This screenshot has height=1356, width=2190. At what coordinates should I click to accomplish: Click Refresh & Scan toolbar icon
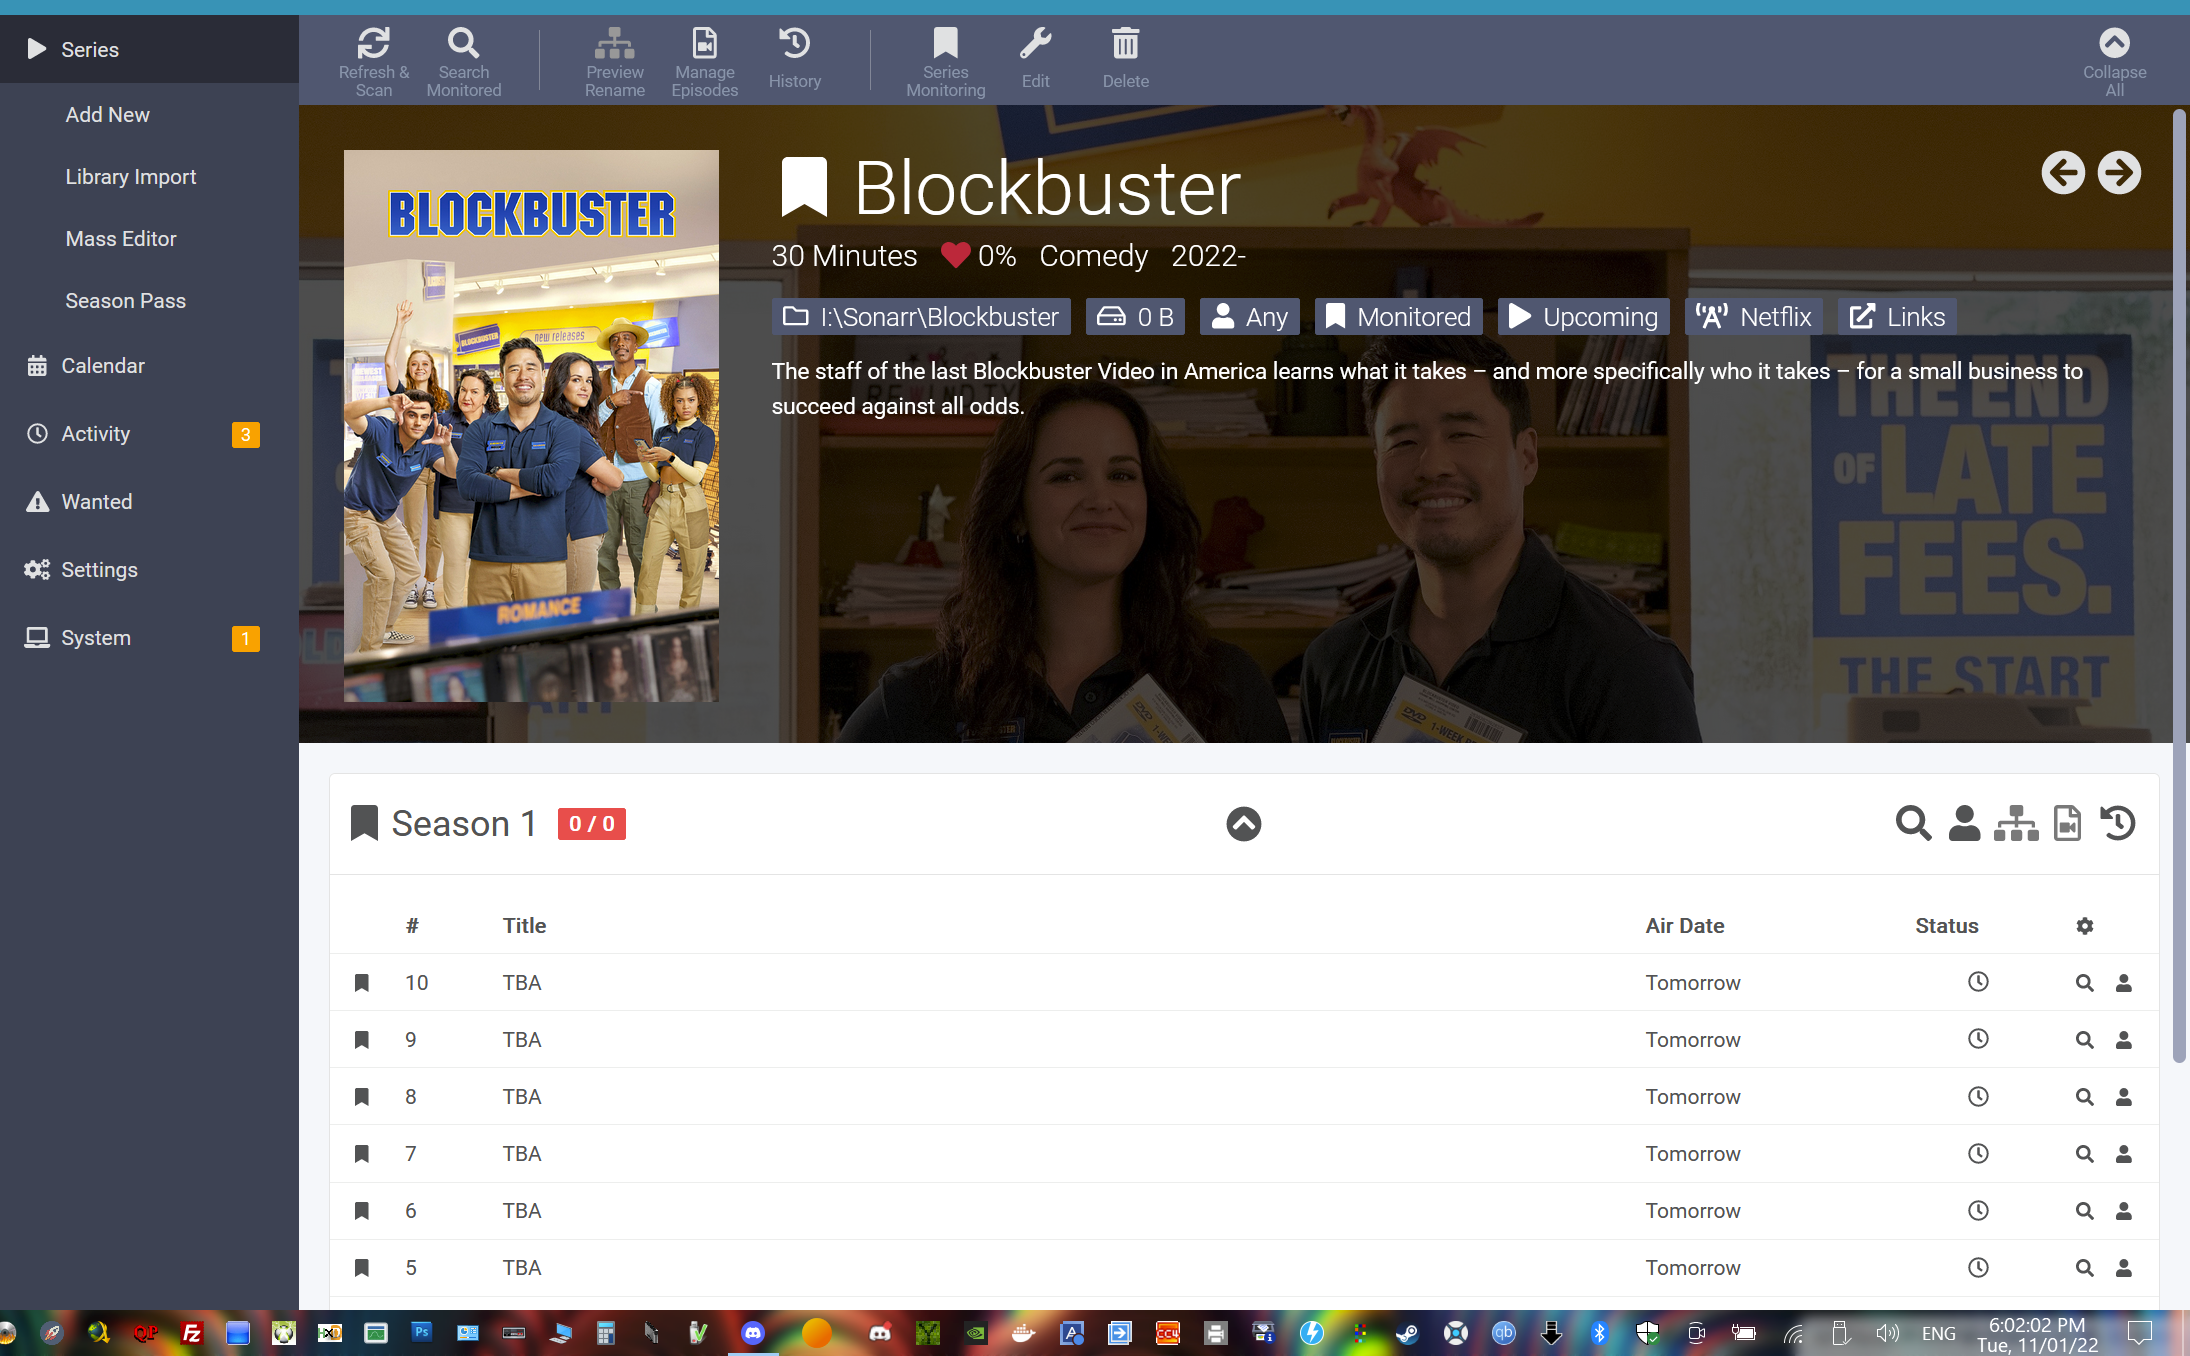pyautogui.click(x=374, y=60)
